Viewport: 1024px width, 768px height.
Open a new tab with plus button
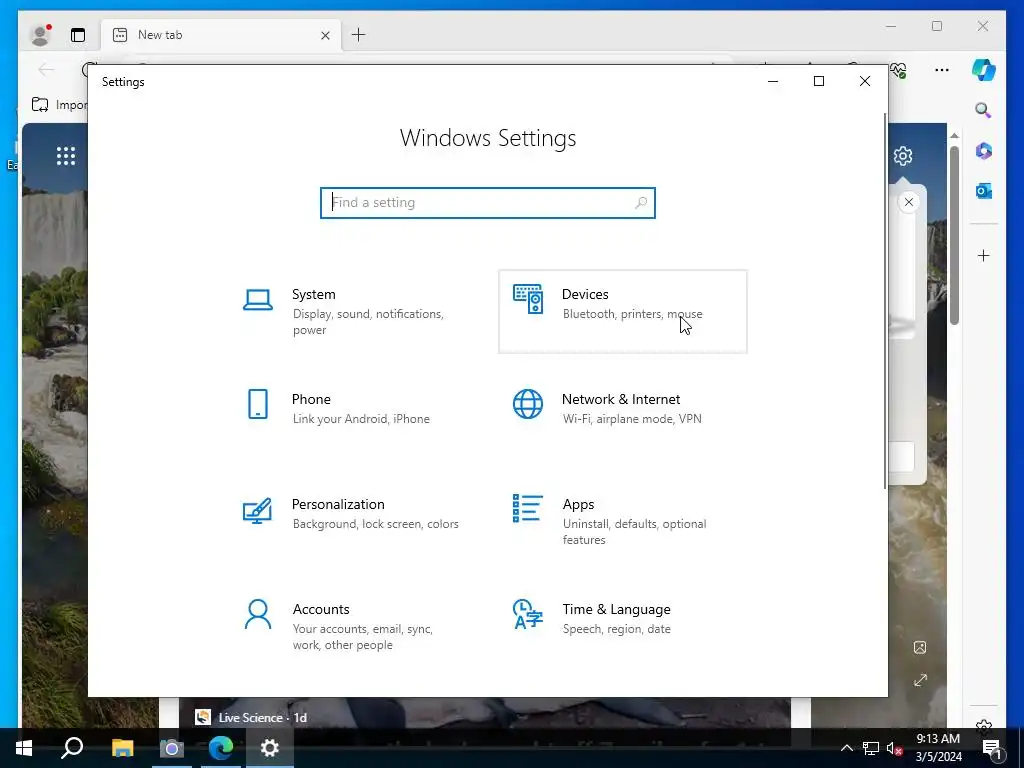(359, 35)
